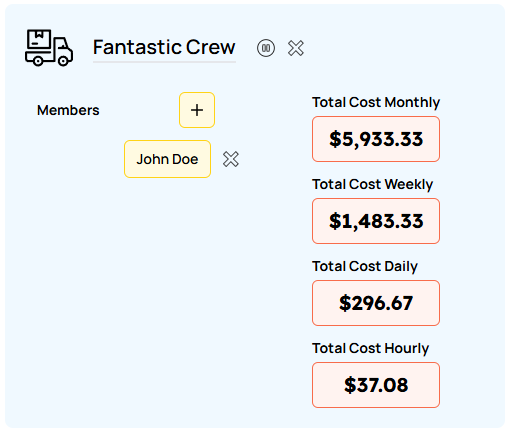The height and width of the screenshot is (432, 508).
Task: Select the John Doe member chip
Action: click(167, 159)
